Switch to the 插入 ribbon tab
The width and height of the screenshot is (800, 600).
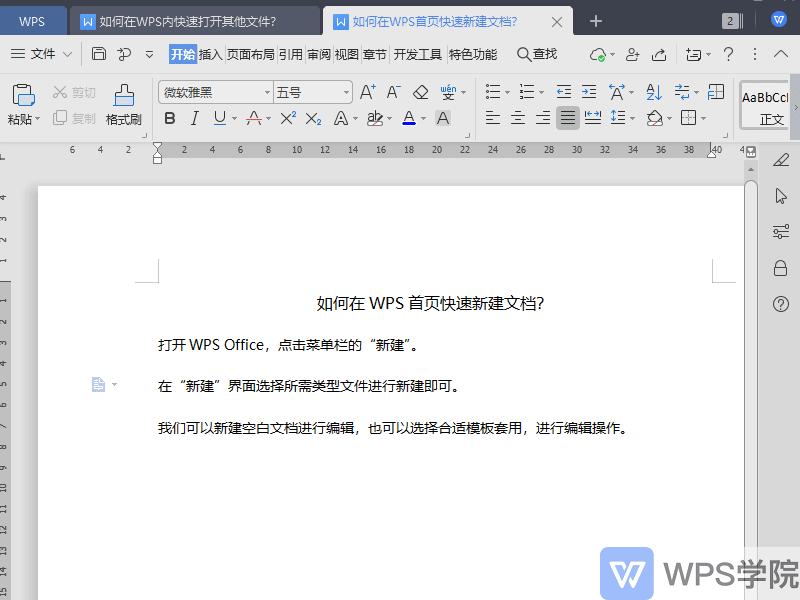tap(210, 54)
